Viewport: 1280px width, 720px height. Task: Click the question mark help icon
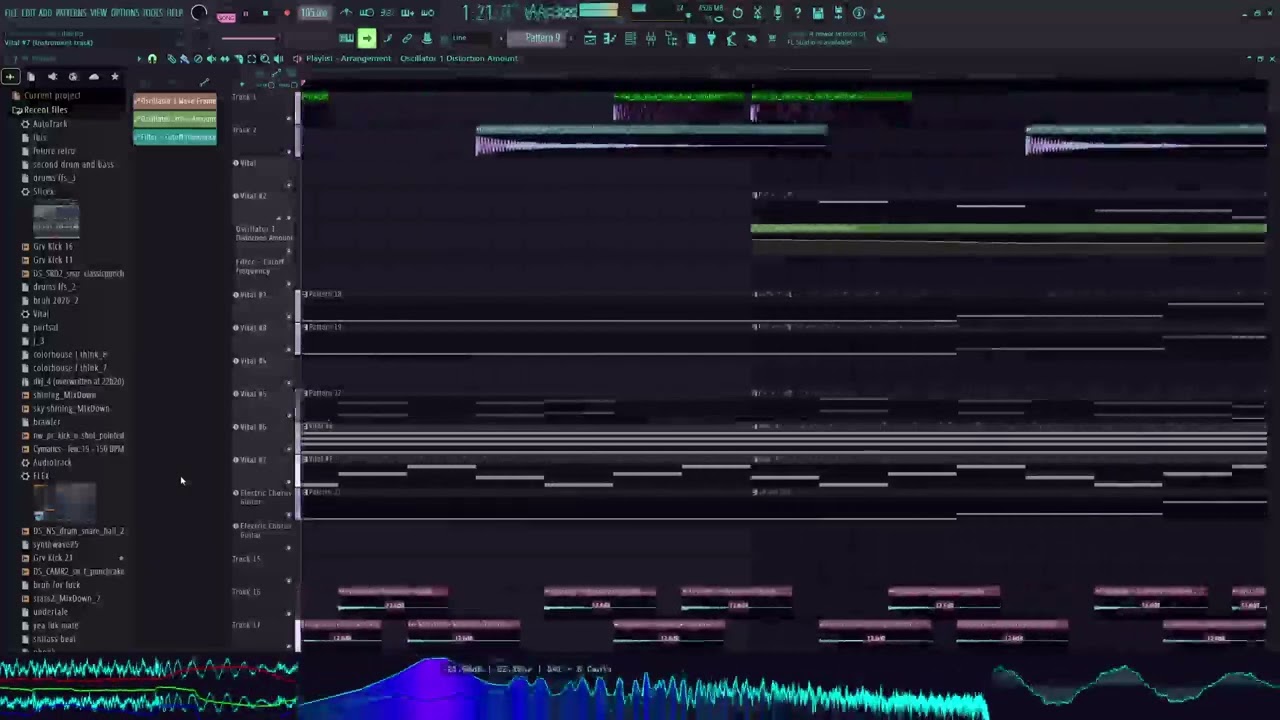coord(797,13)
